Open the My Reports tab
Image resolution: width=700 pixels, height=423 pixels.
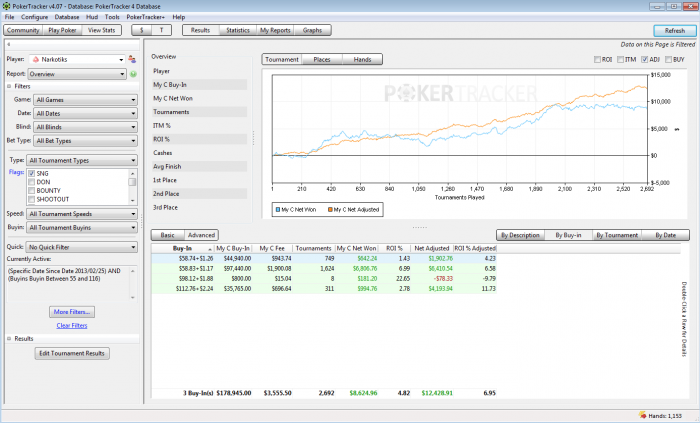[275, 30]
